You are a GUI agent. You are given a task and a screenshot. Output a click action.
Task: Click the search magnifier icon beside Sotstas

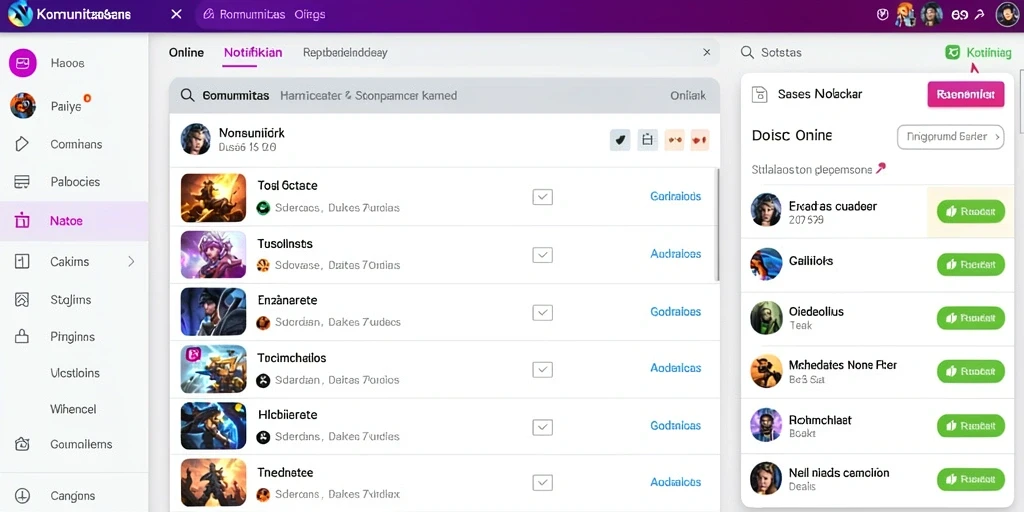click(x=747, y=52)
